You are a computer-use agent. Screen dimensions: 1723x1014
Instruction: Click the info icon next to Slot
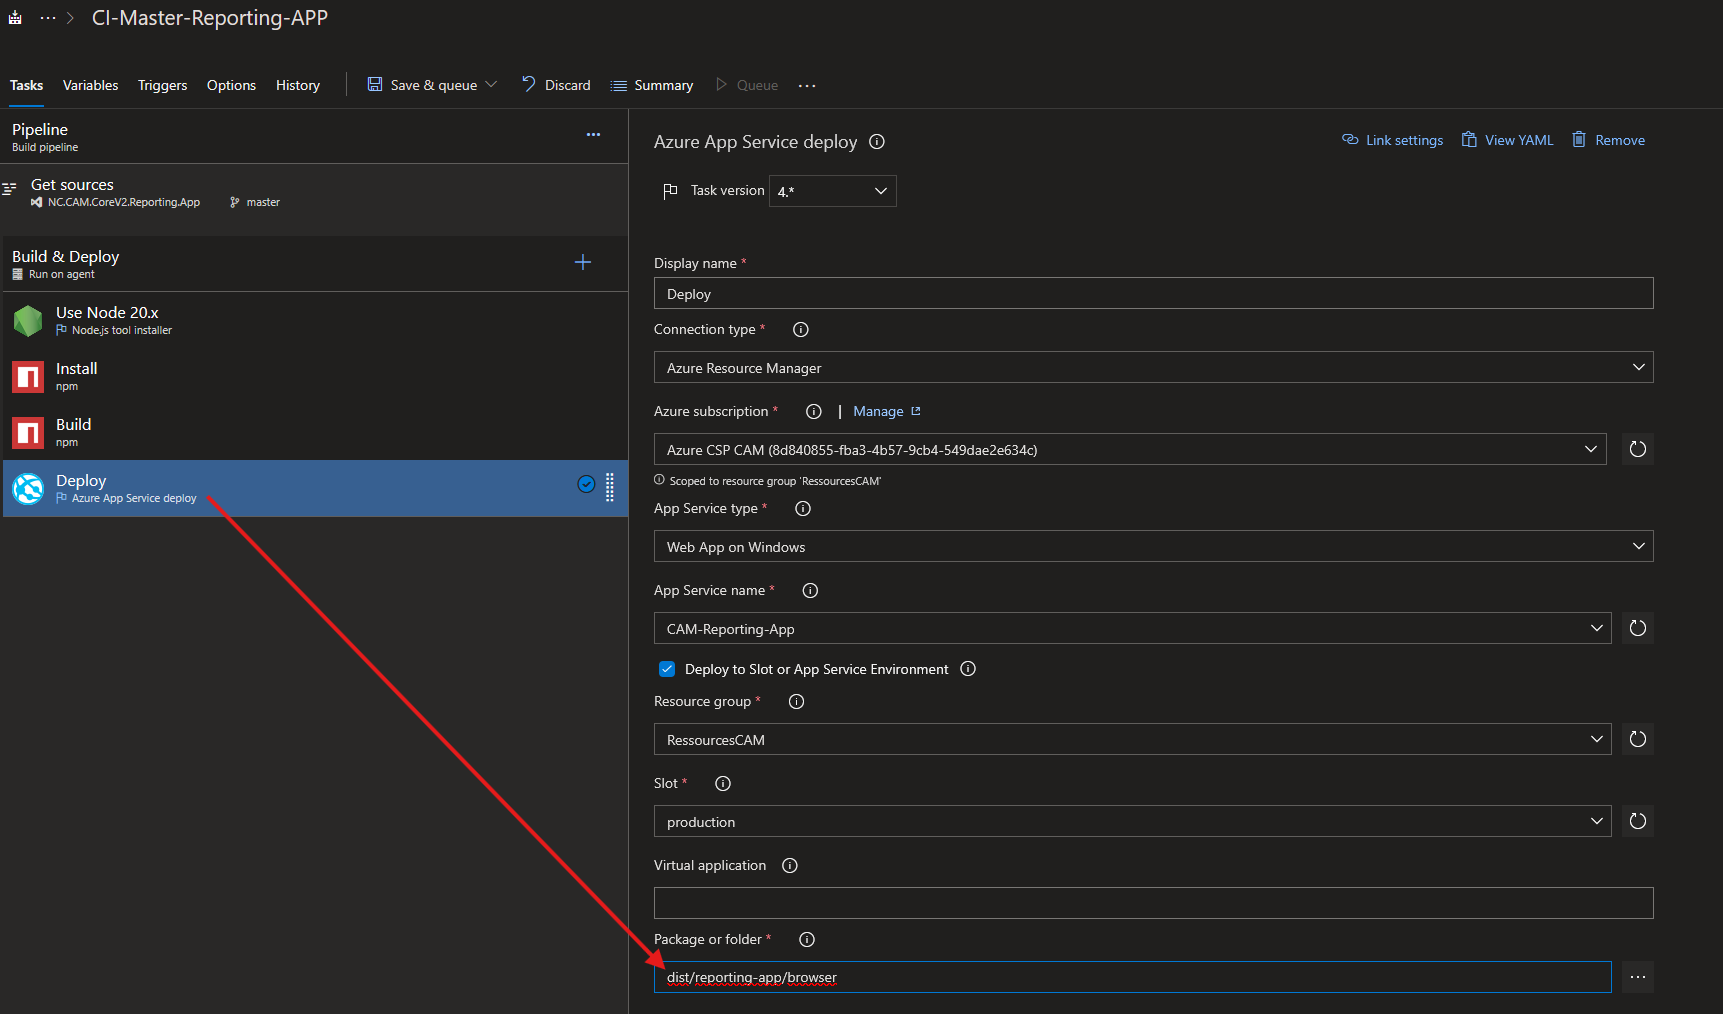(x=723, y=784)
